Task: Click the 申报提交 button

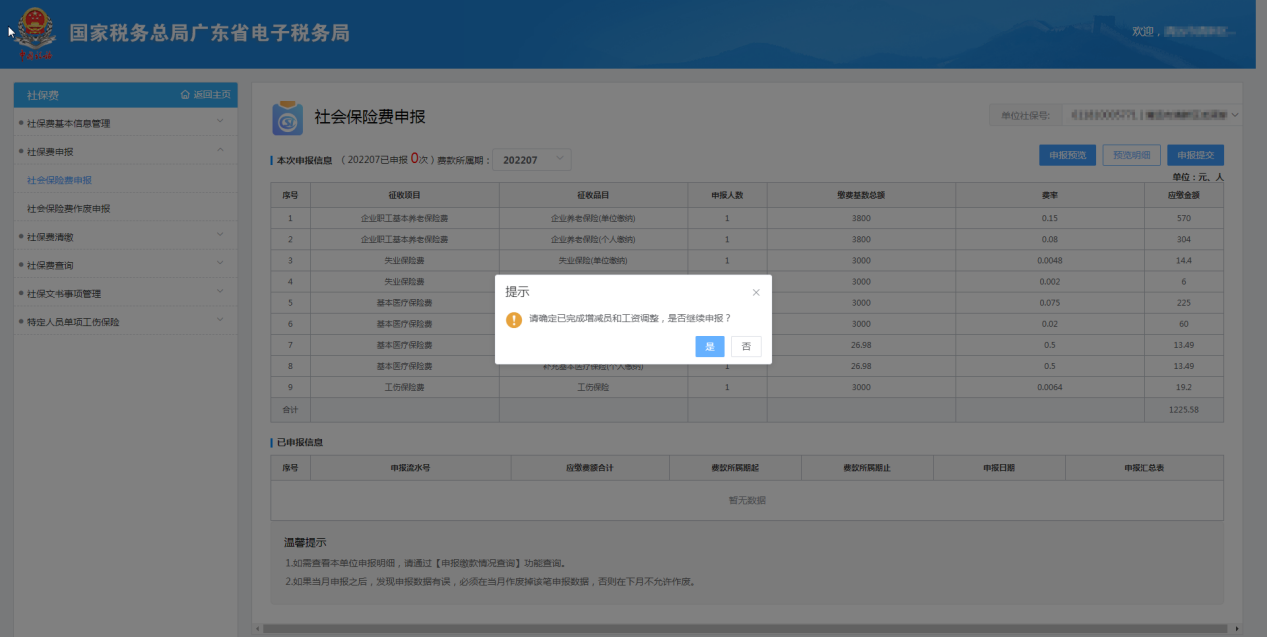Action: pyautogui.click(x=1195, y=155)
